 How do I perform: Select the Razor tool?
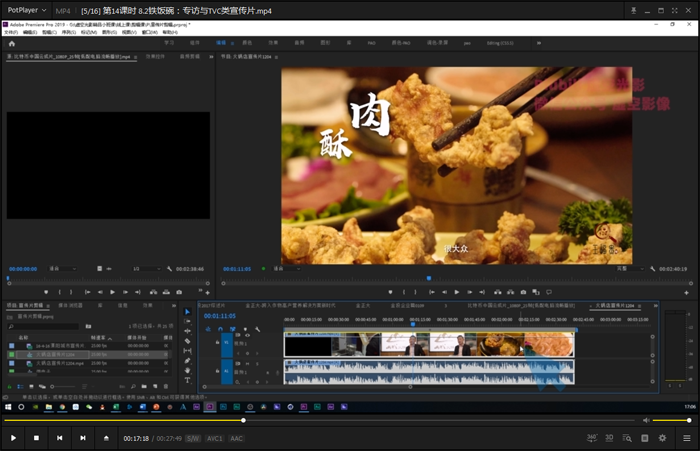[x=187, y=341]
